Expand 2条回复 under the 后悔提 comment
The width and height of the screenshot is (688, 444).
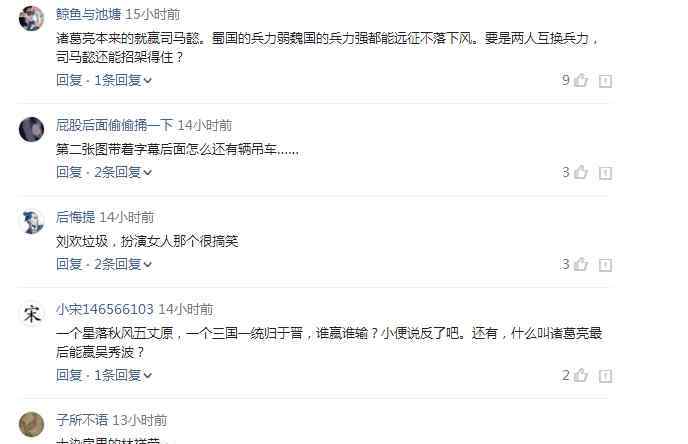pyautogui.click(x=123, y=264)
